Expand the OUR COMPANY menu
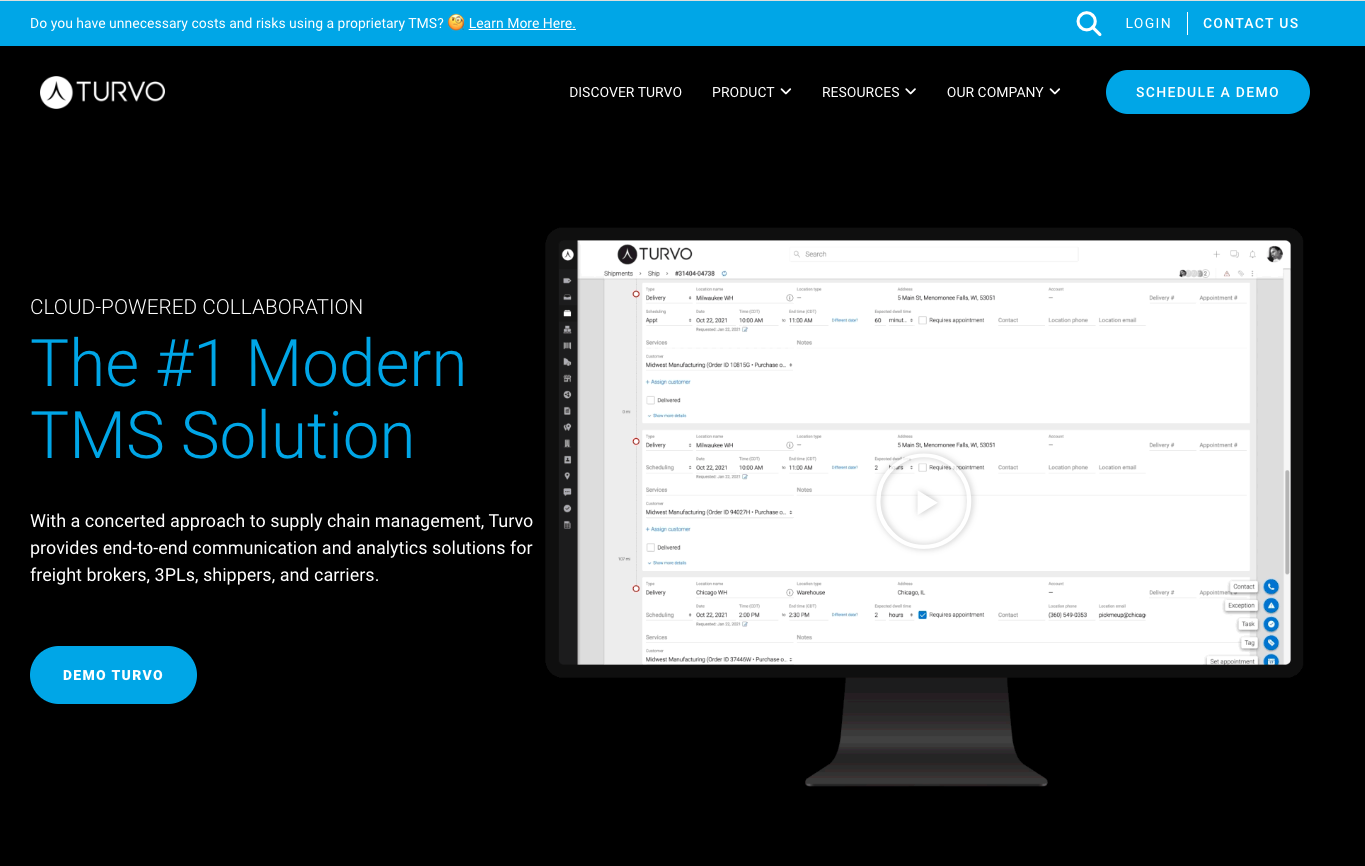This screenshot has height=866, width=1365. coord(1003,92)
